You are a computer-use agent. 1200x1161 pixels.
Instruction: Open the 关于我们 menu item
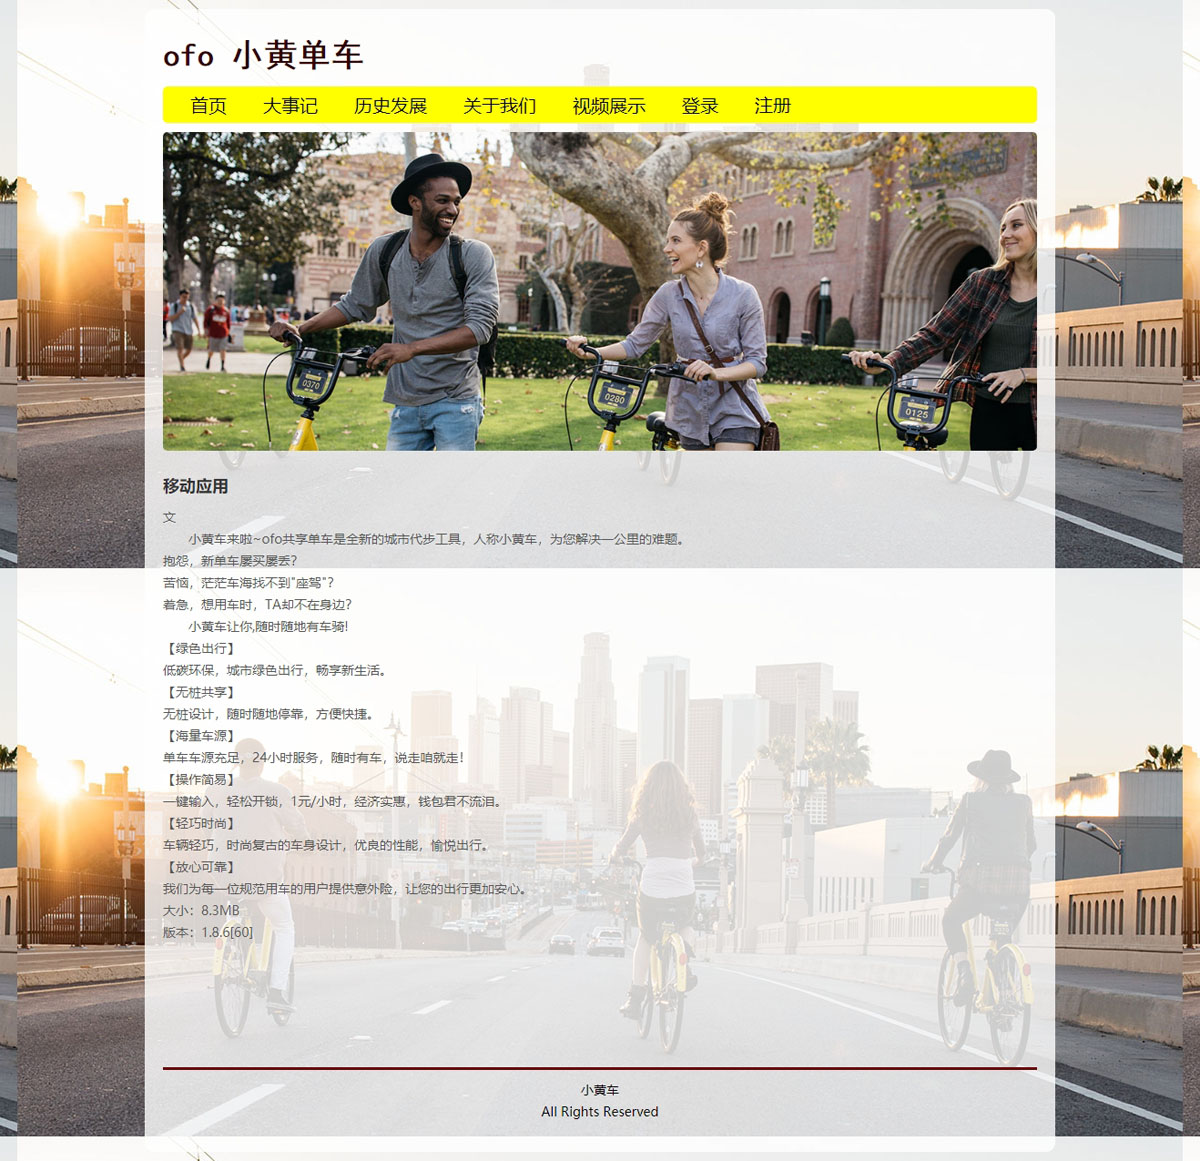499,106
